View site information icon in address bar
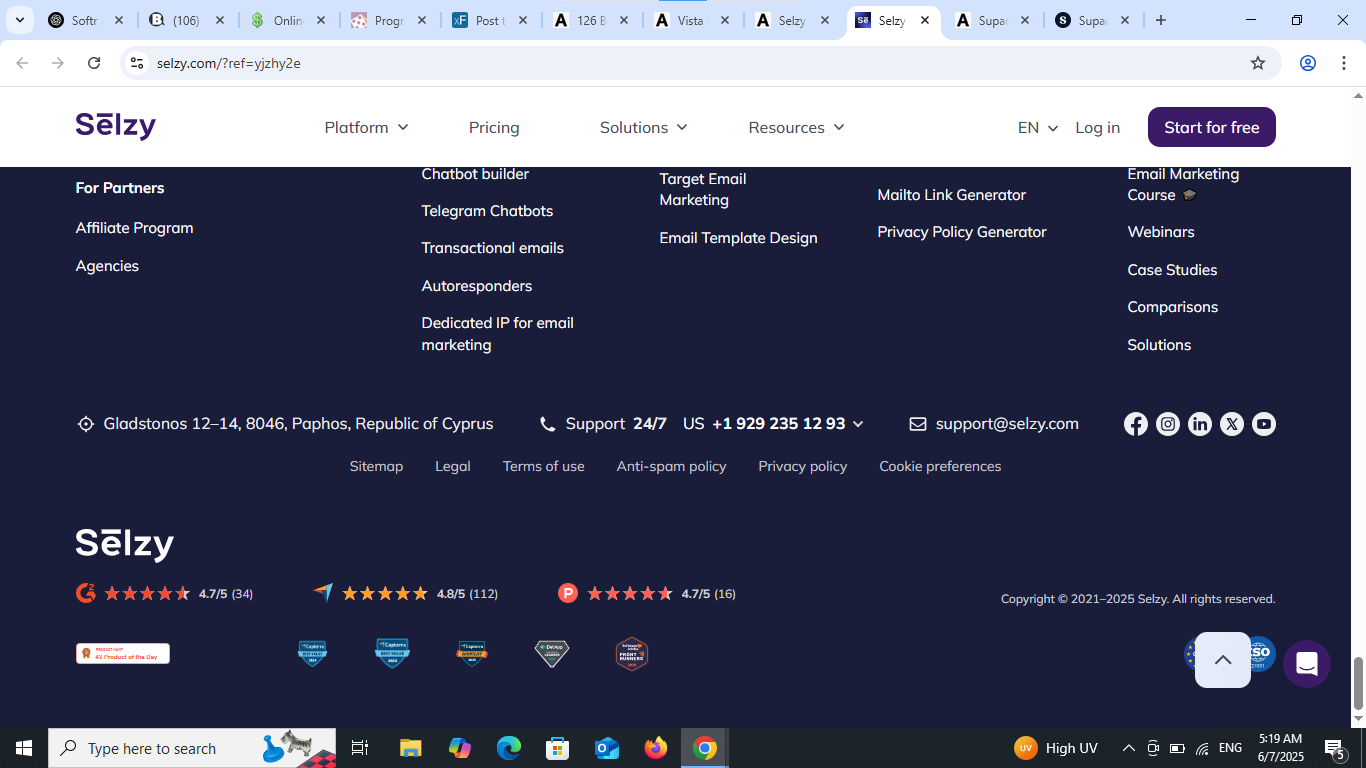 point(137,63)
